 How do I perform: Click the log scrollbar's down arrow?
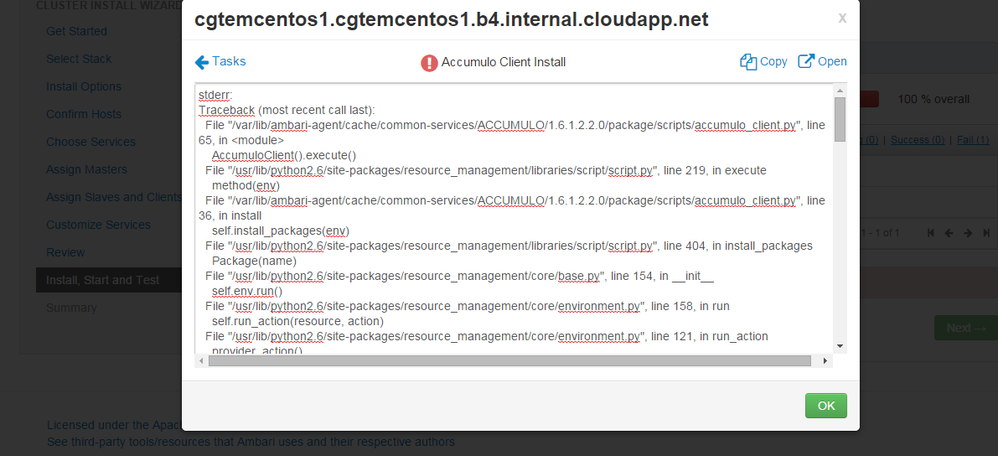click(840, 346)
